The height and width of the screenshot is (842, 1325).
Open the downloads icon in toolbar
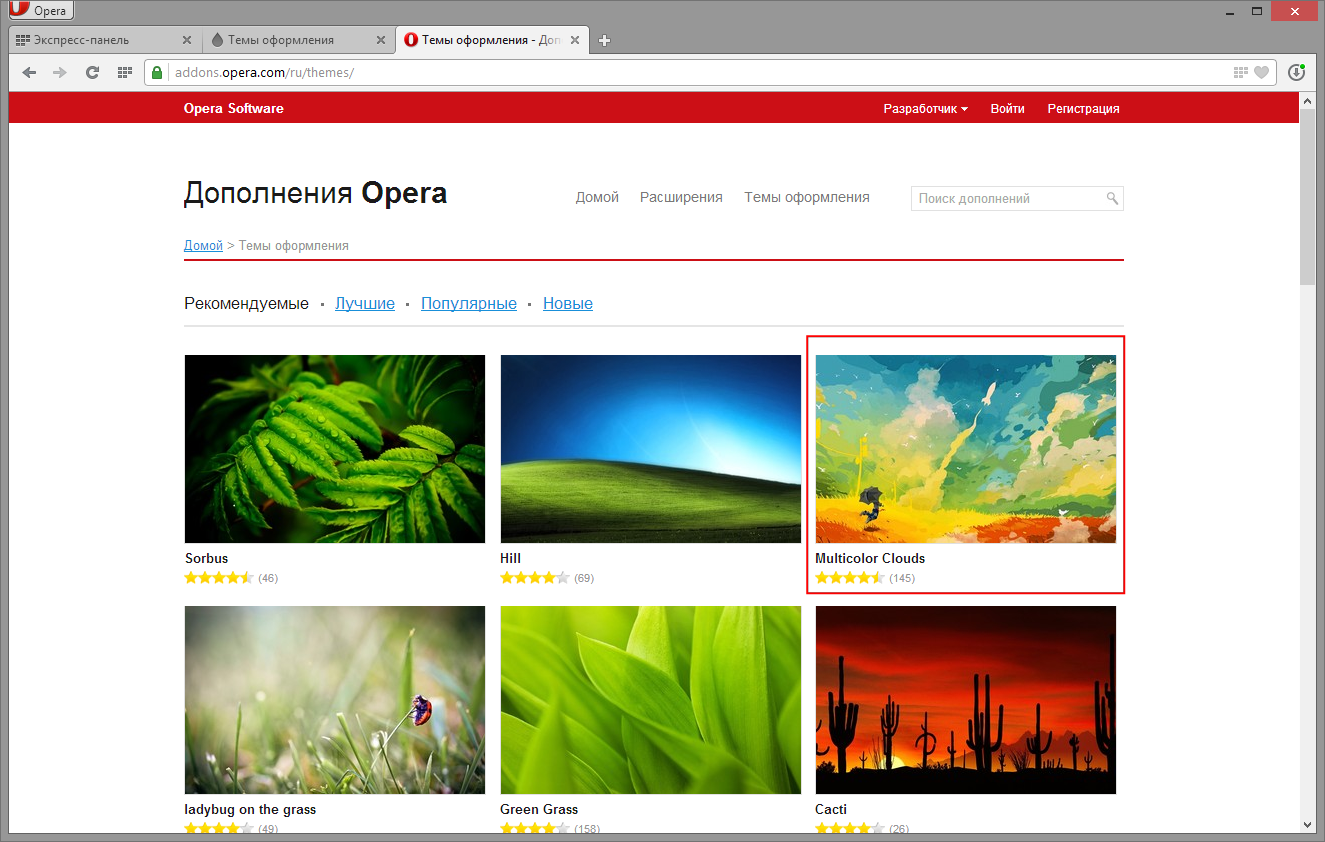point(1296,72)
